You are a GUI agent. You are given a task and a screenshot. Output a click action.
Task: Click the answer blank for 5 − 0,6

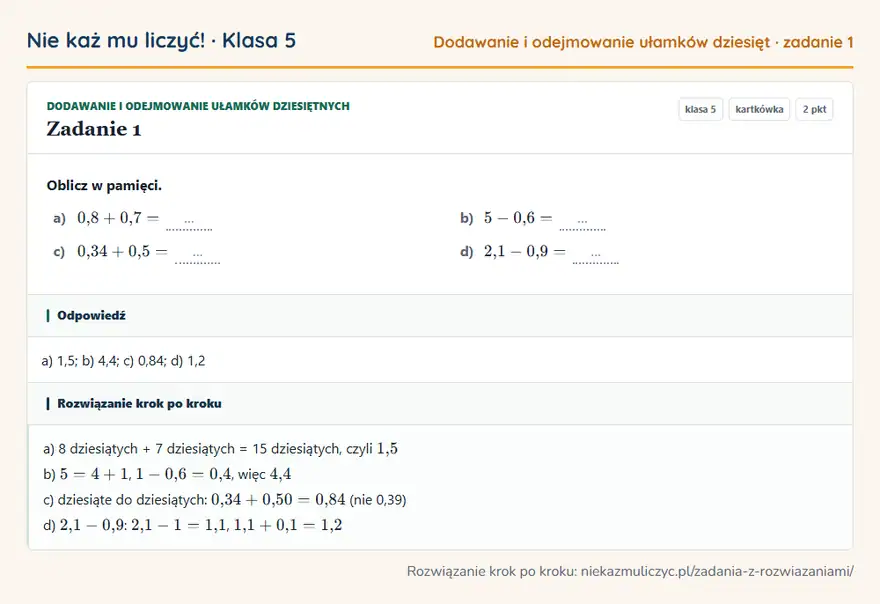pyautogui.click(x=583, y=222)
